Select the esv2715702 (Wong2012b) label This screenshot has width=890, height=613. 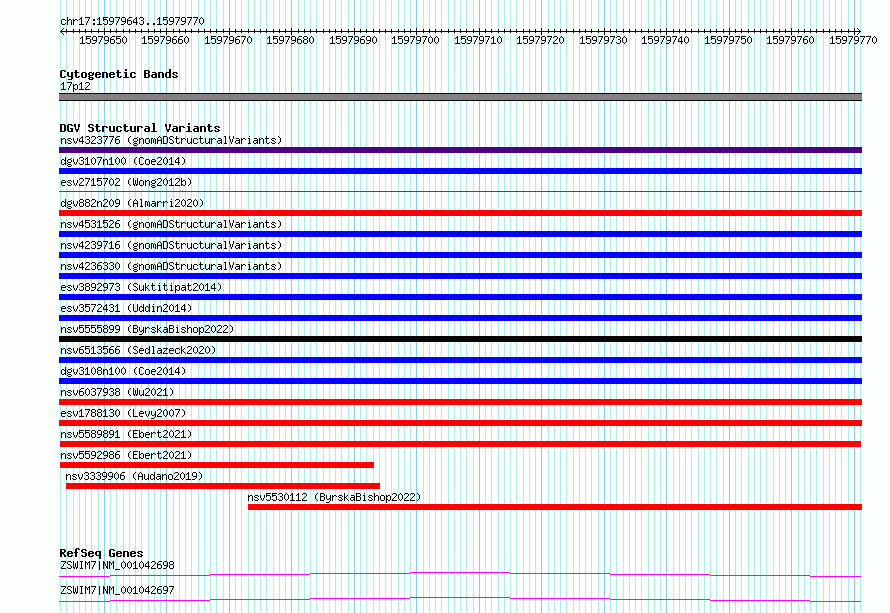[x=126, y=182]
